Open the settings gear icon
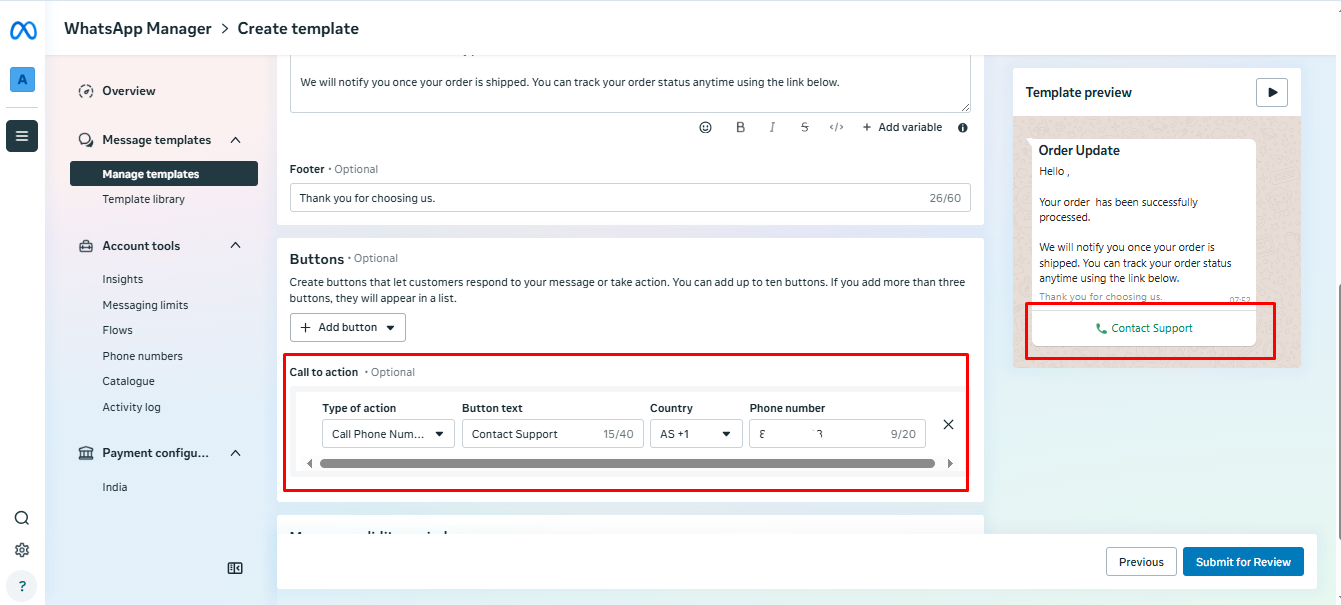 pos(22,550)
